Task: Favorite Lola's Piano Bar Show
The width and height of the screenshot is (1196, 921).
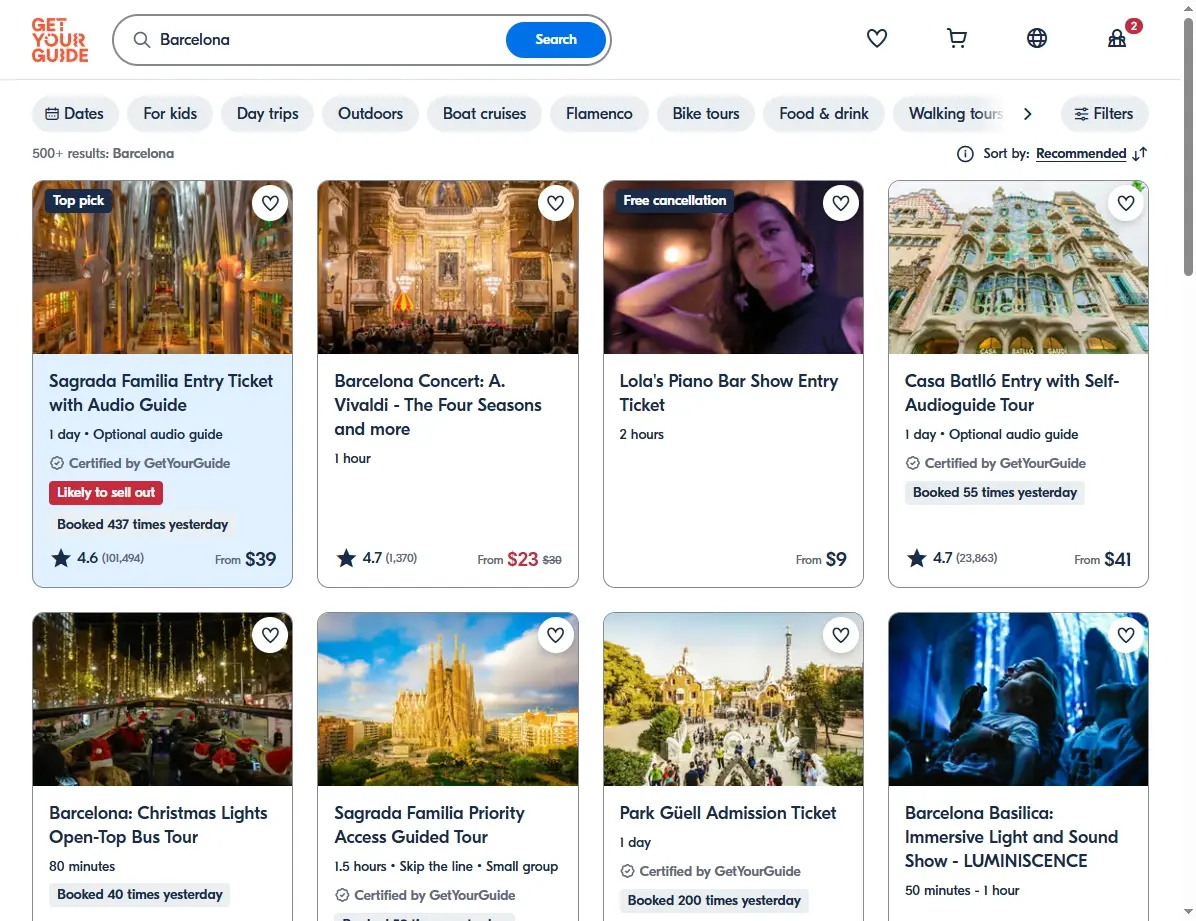Action: coord(841,203)
